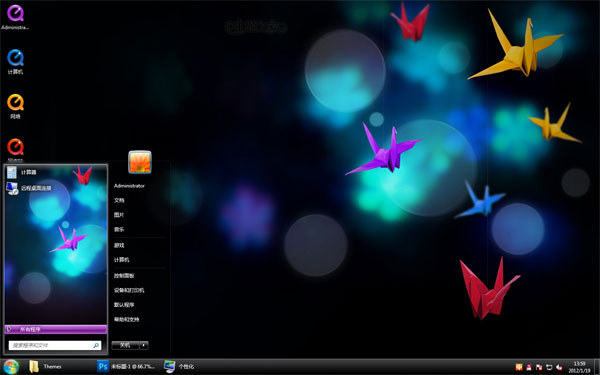Click the Show Desktop strip
The height and width of the screenshot is (375, 600).
(597, 367)
